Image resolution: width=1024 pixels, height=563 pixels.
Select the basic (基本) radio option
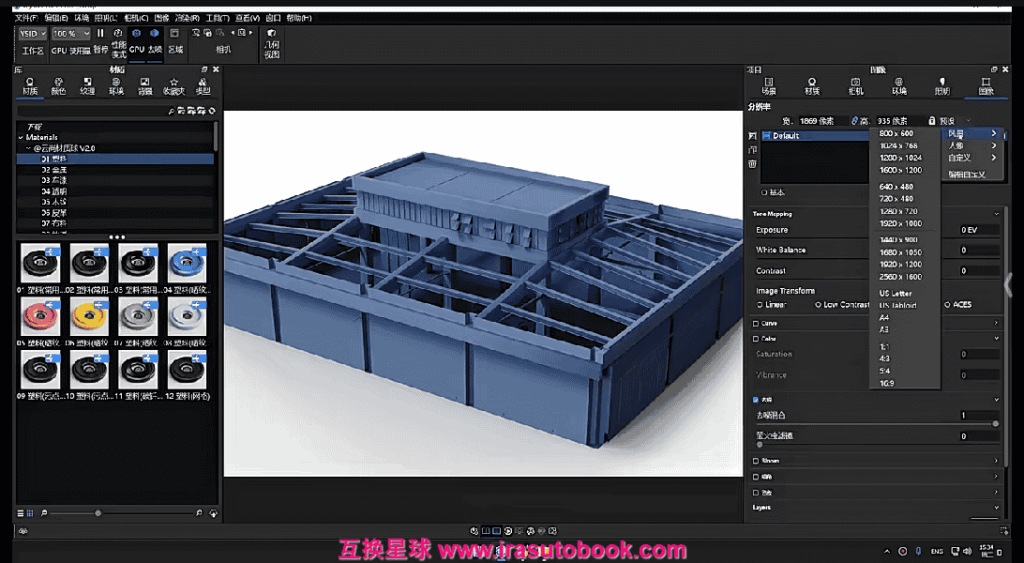(764, 193)
